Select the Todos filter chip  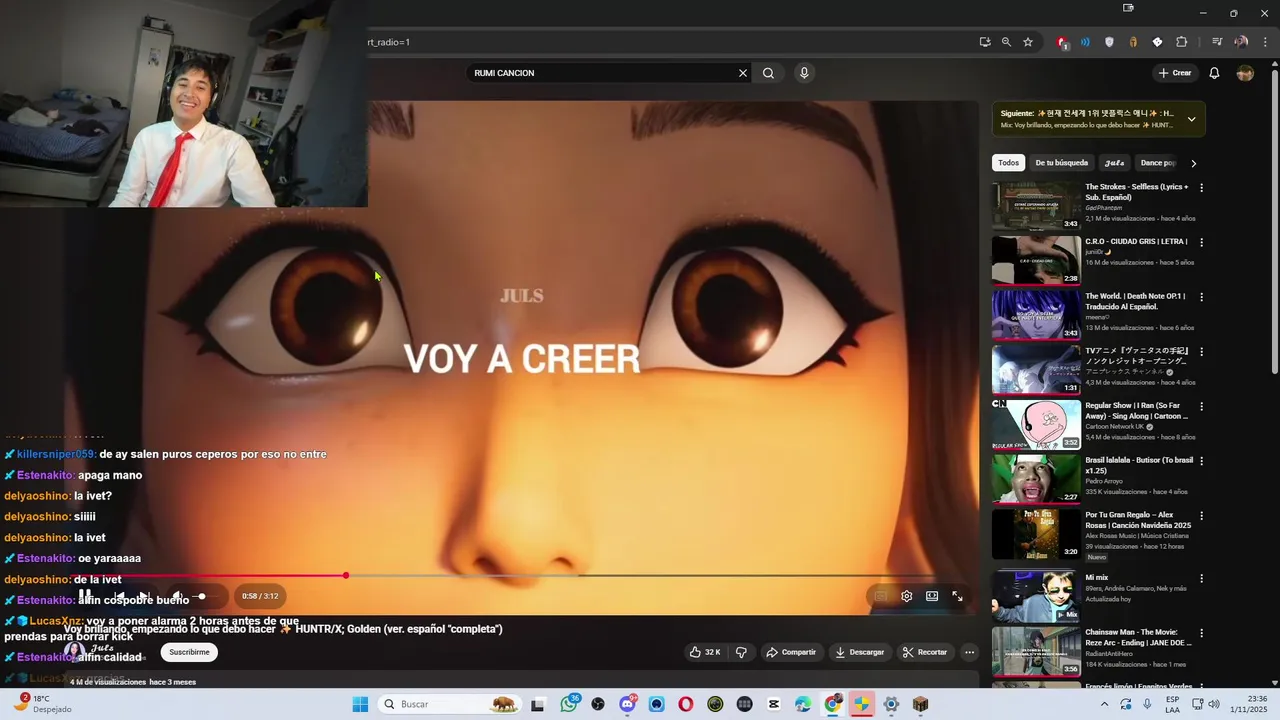pos(1009,163)
